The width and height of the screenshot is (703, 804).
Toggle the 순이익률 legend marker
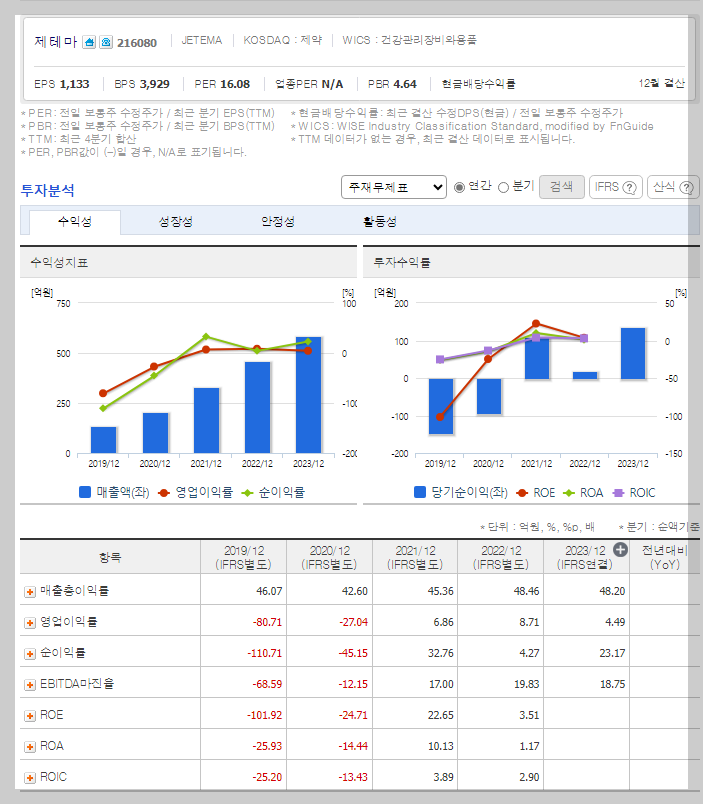click(x=247, y=493)
